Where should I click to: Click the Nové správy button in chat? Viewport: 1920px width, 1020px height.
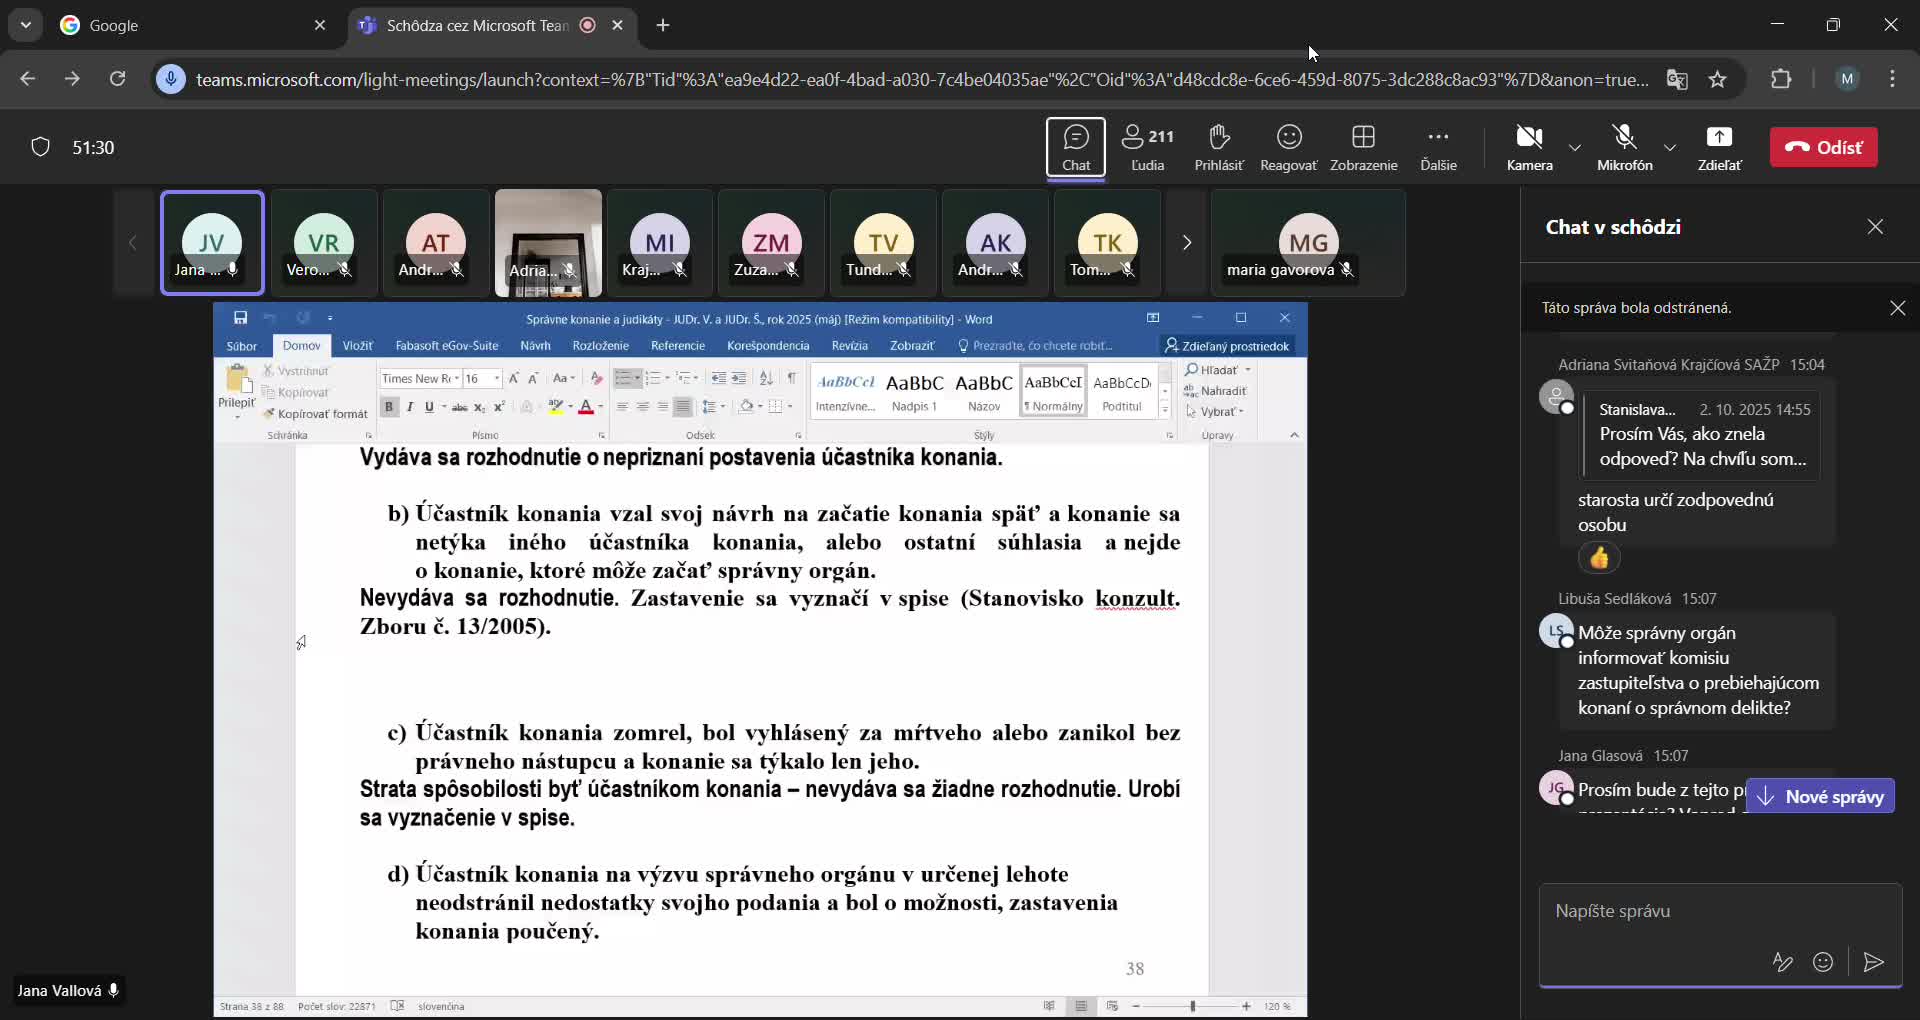point(1820,797)
